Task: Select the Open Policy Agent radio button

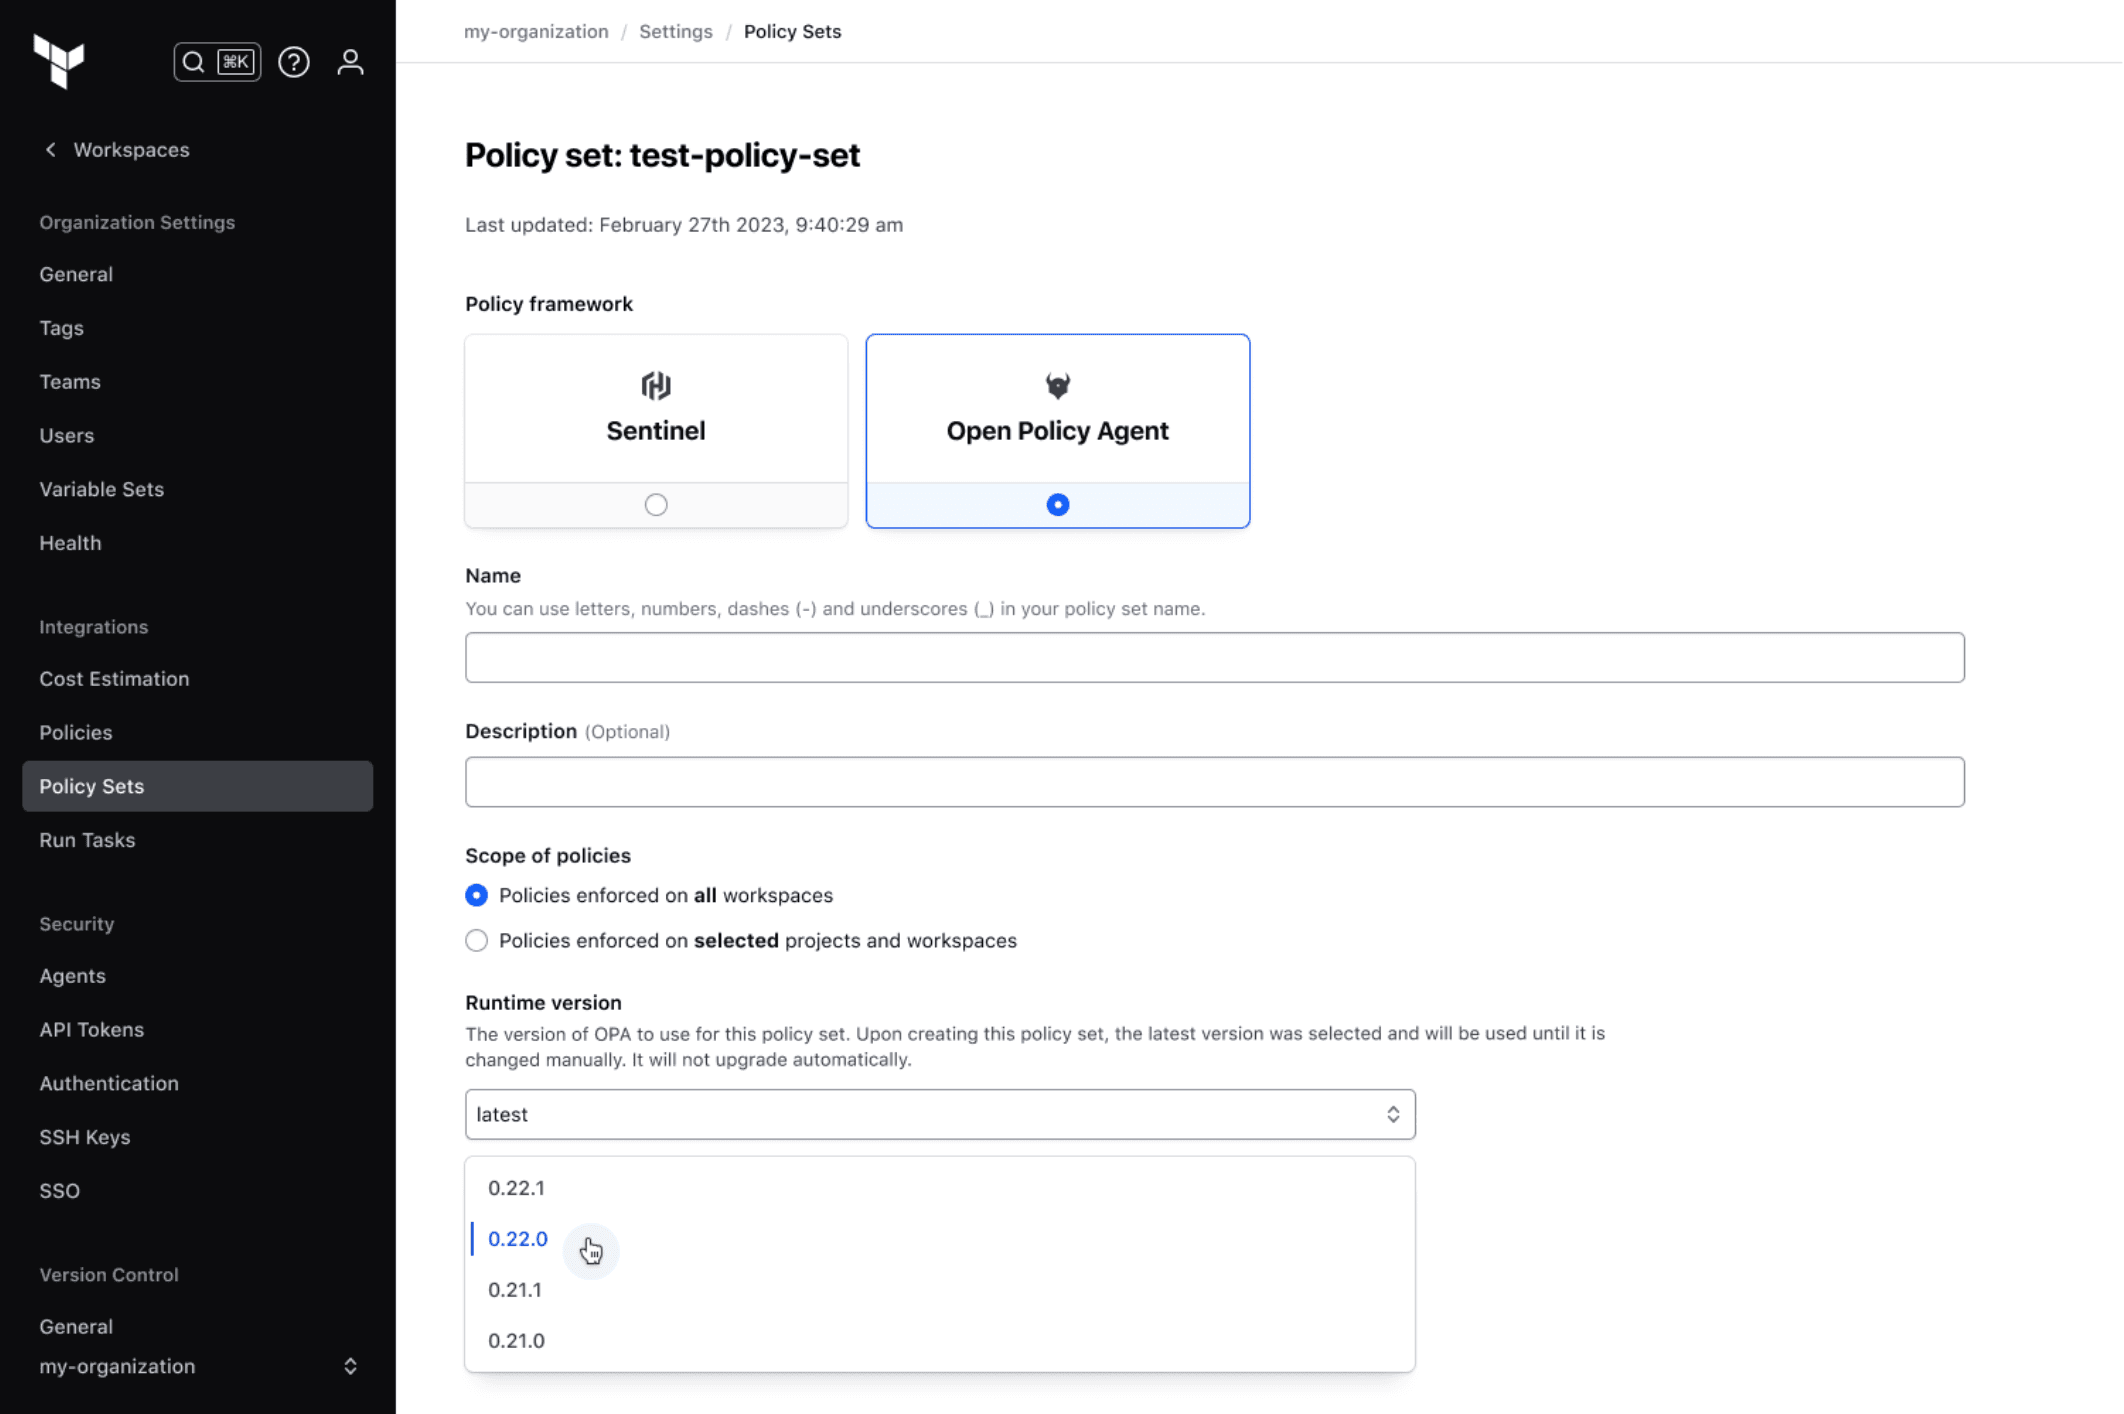Action: [x=1057, y=505]
